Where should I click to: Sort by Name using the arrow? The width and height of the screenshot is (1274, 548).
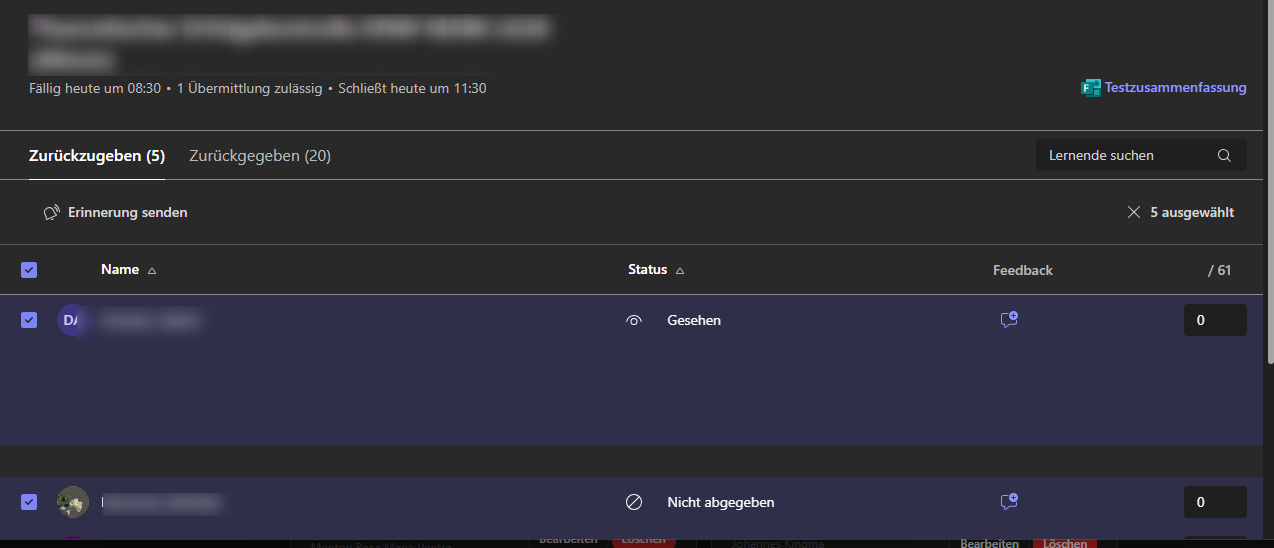click(x=152, y=271)
